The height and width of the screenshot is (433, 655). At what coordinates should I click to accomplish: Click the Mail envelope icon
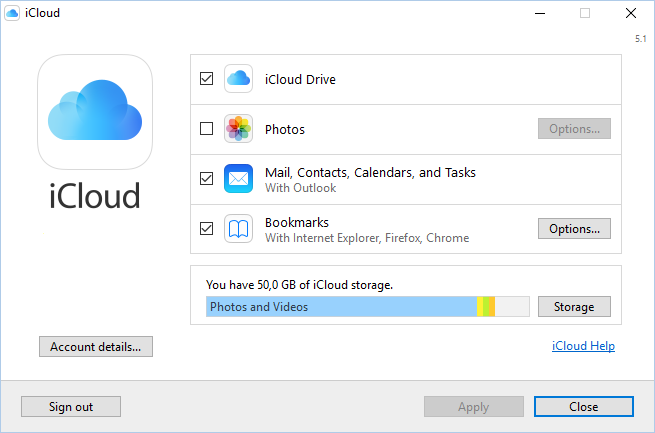[238, 179]
